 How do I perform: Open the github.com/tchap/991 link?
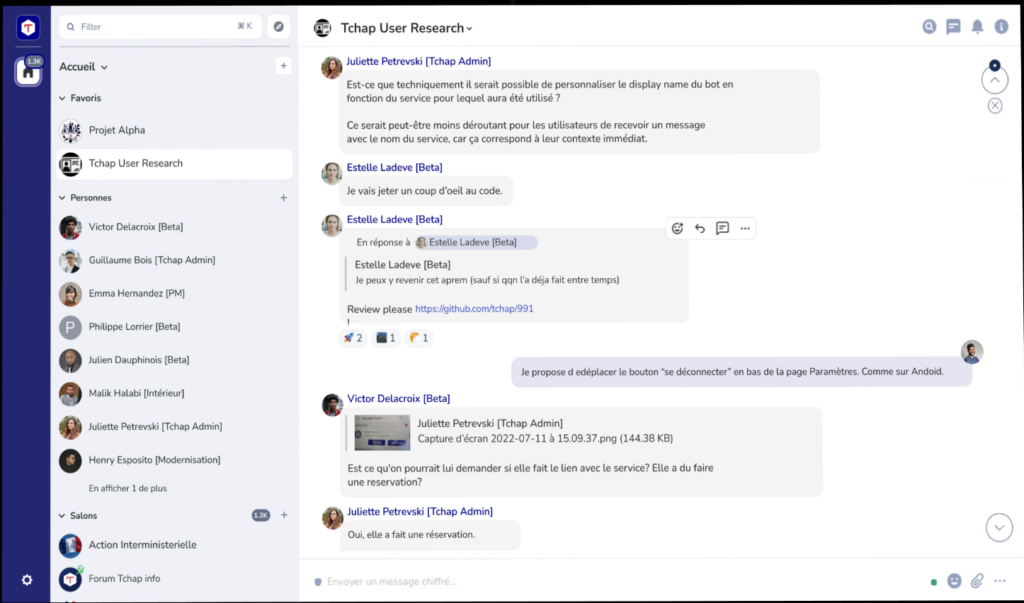pyautogui.click(x=474, y=309)
